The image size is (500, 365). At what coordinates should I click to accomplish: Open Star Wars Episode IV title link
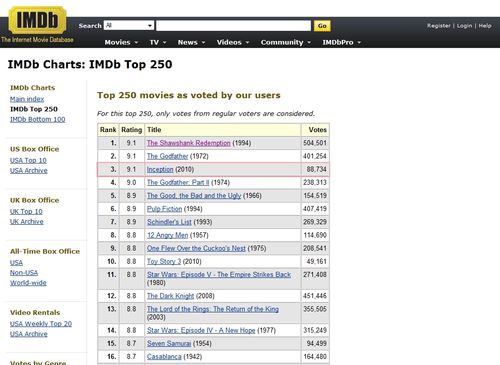pos(201,330)
